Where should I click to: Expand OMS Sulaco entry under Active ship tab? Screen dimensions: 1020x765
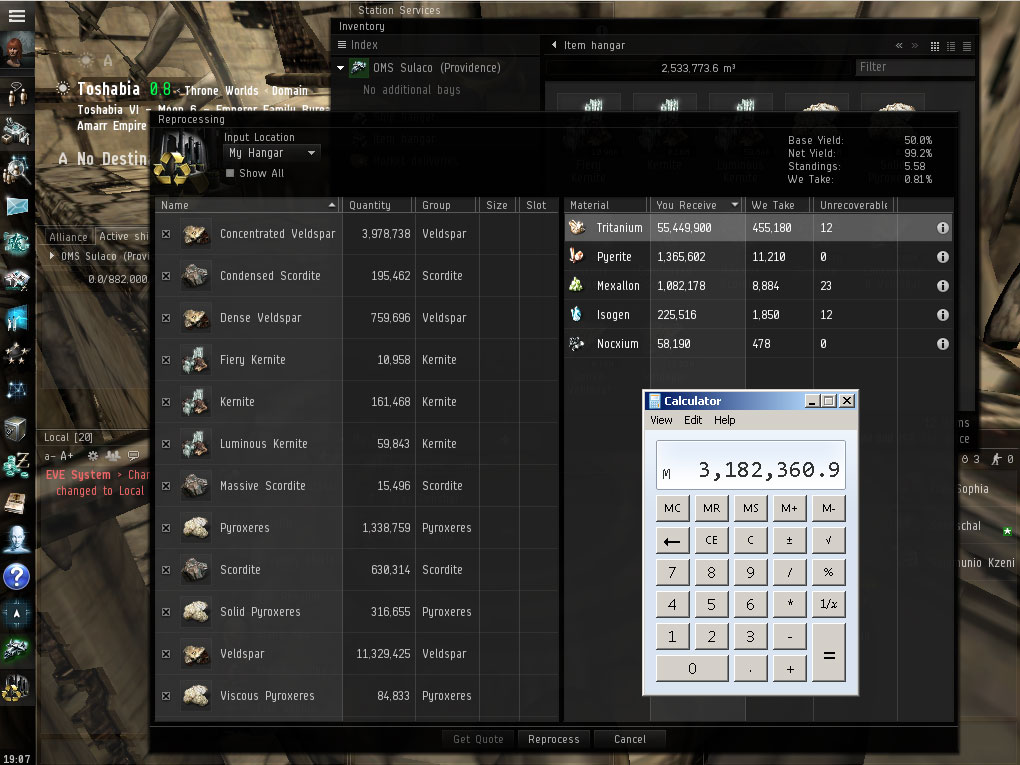coord(52,256)
